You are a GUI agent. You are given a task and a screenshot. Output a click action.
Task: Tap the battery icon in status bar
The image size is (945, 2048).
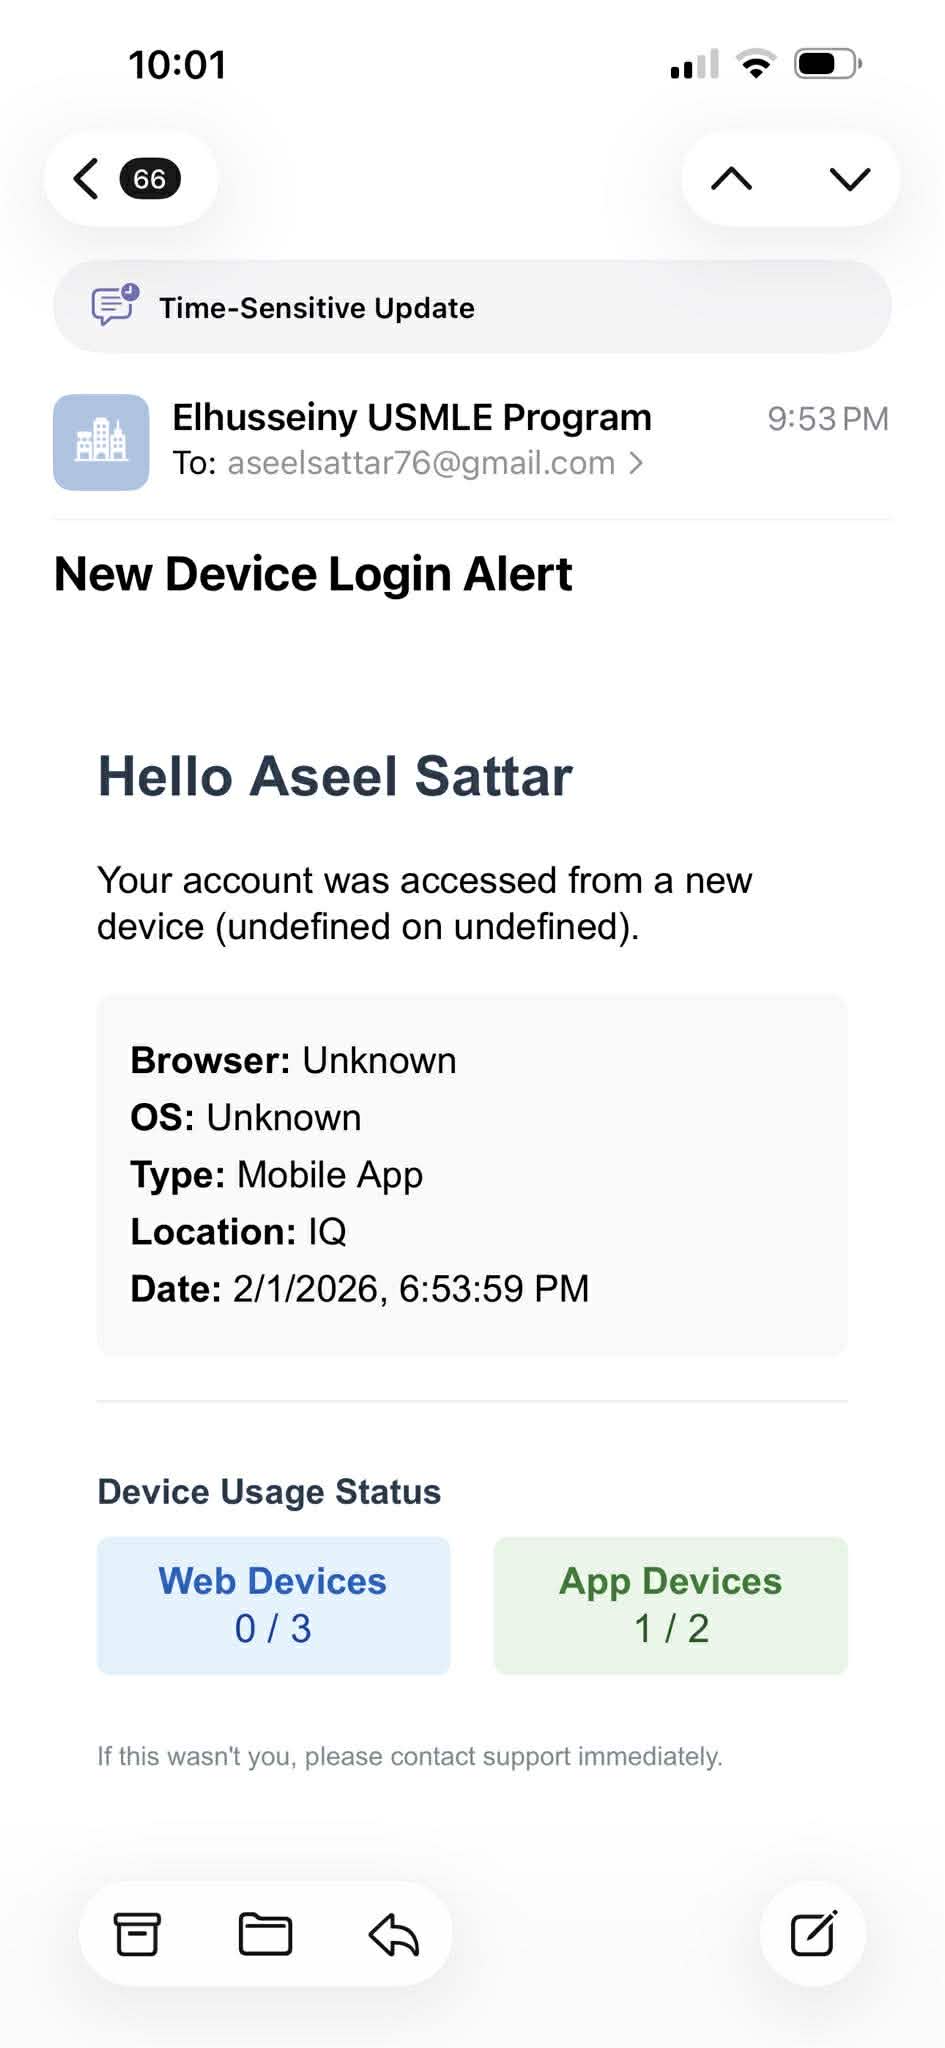[826, 65]
